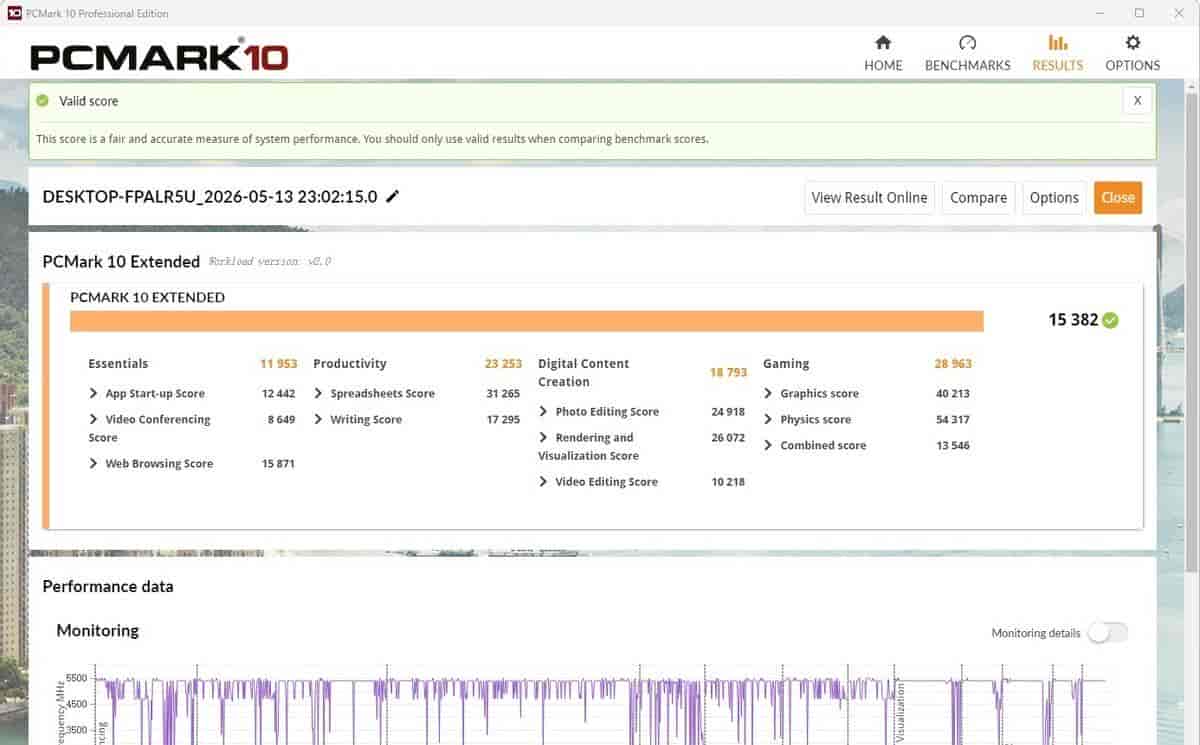This screenshot has height=745, width=1200.
Task: Expand Graphics score
Action: [x=769, y=394]
